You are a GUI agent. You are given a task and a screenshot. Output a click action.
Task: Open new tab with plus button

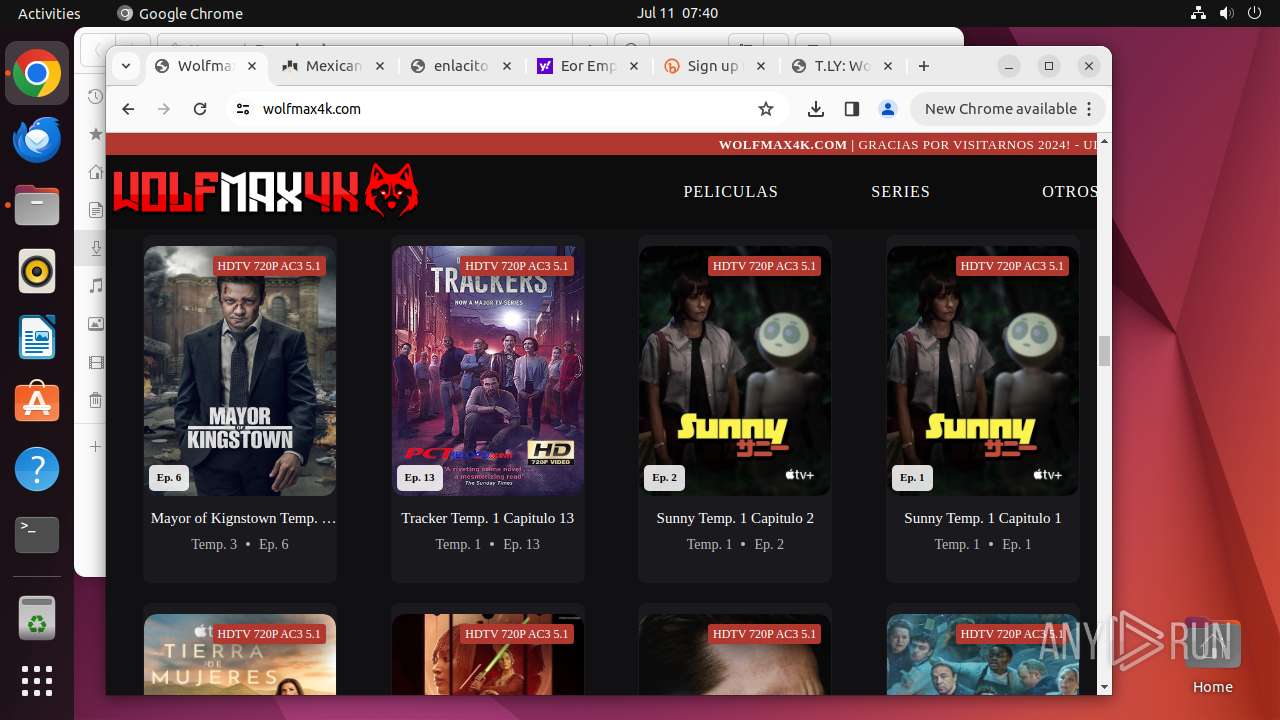pyautogui.click(x=924, y=66)
